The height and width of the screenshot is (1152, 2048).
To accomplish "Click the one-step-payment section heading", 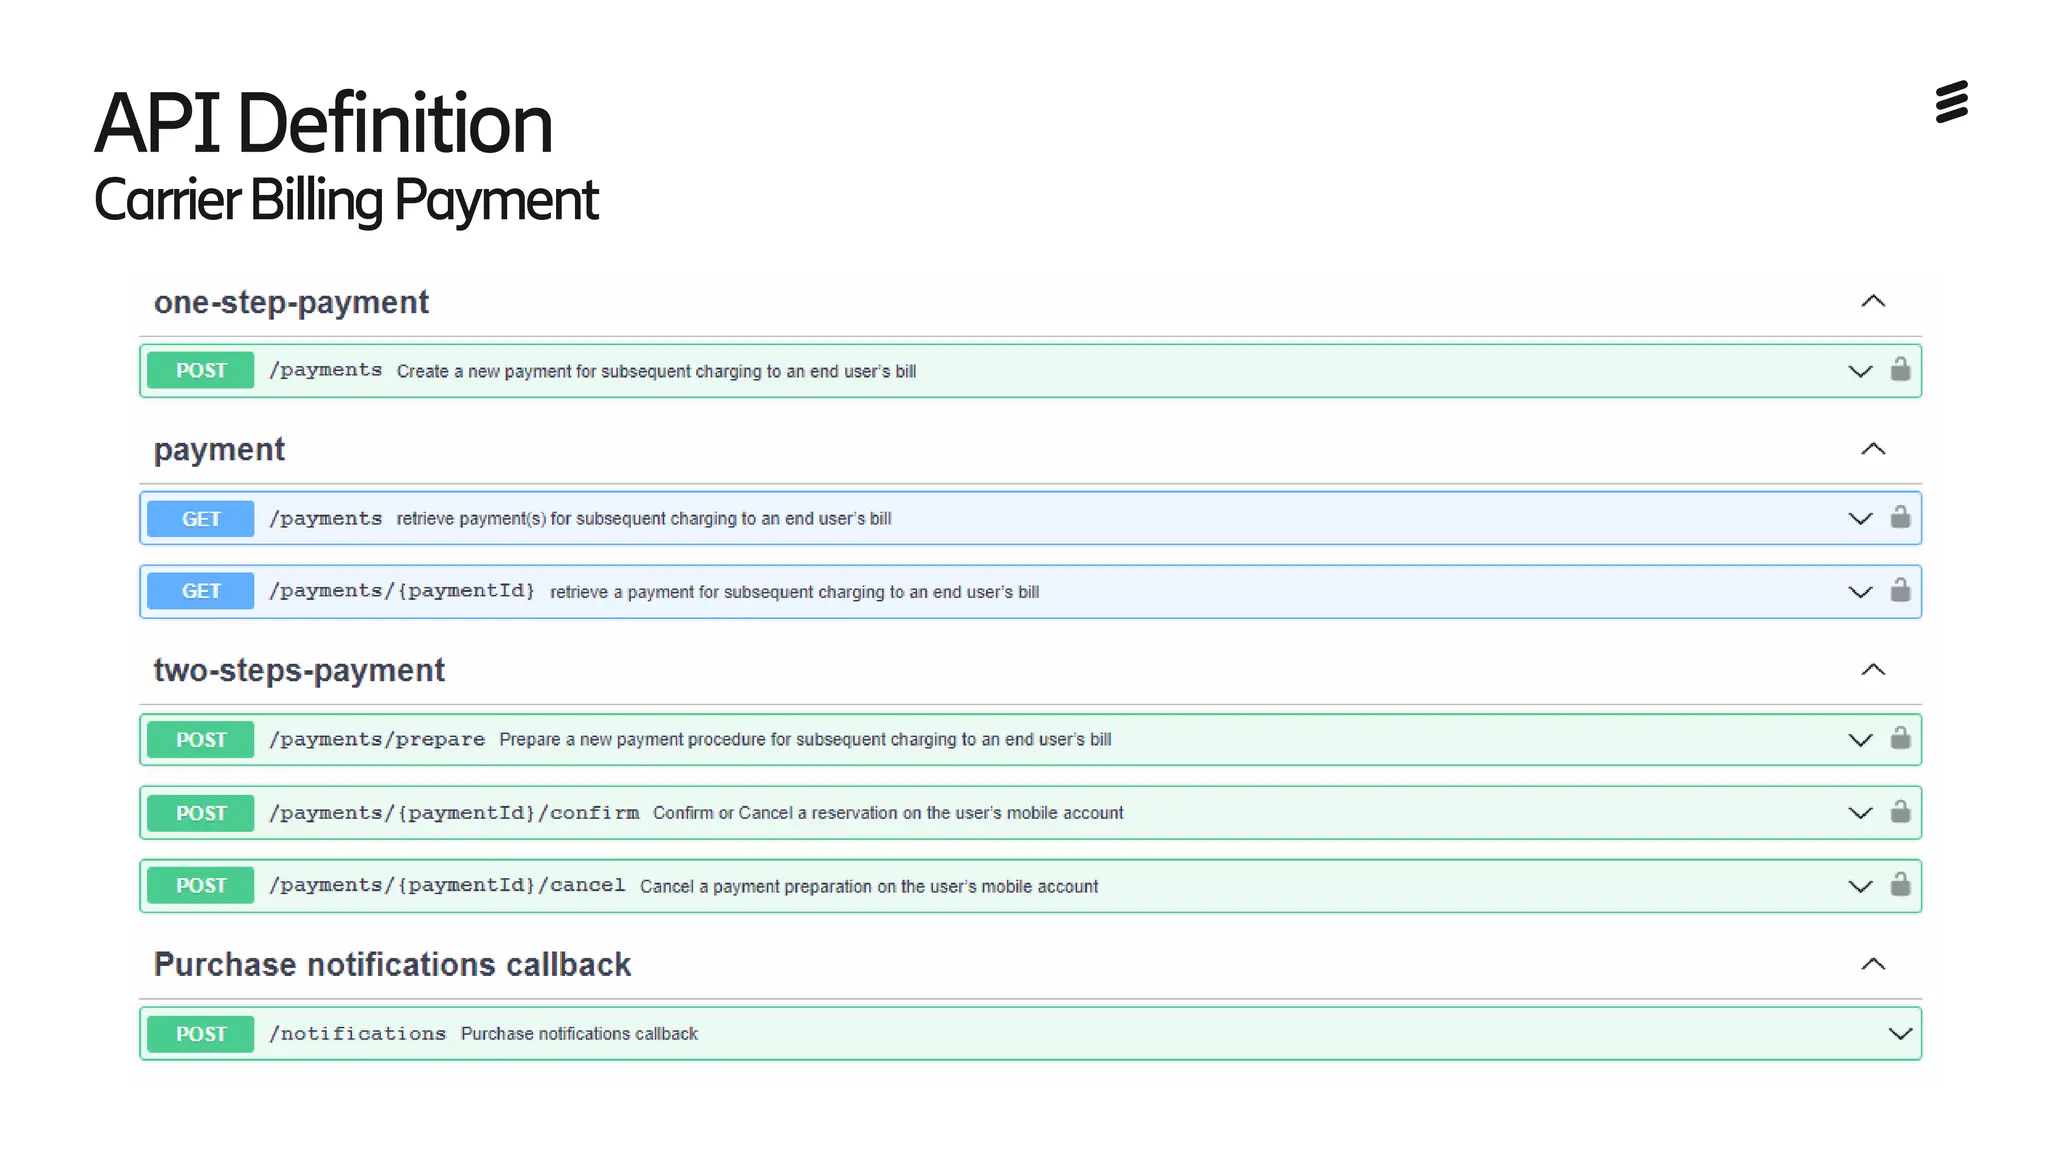I will coord(291,302).
